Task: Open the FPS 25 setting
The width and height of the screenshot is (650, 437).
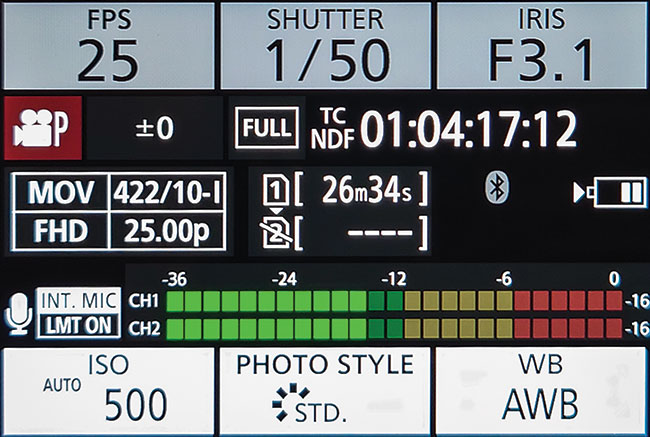Action: coord(109,46)
